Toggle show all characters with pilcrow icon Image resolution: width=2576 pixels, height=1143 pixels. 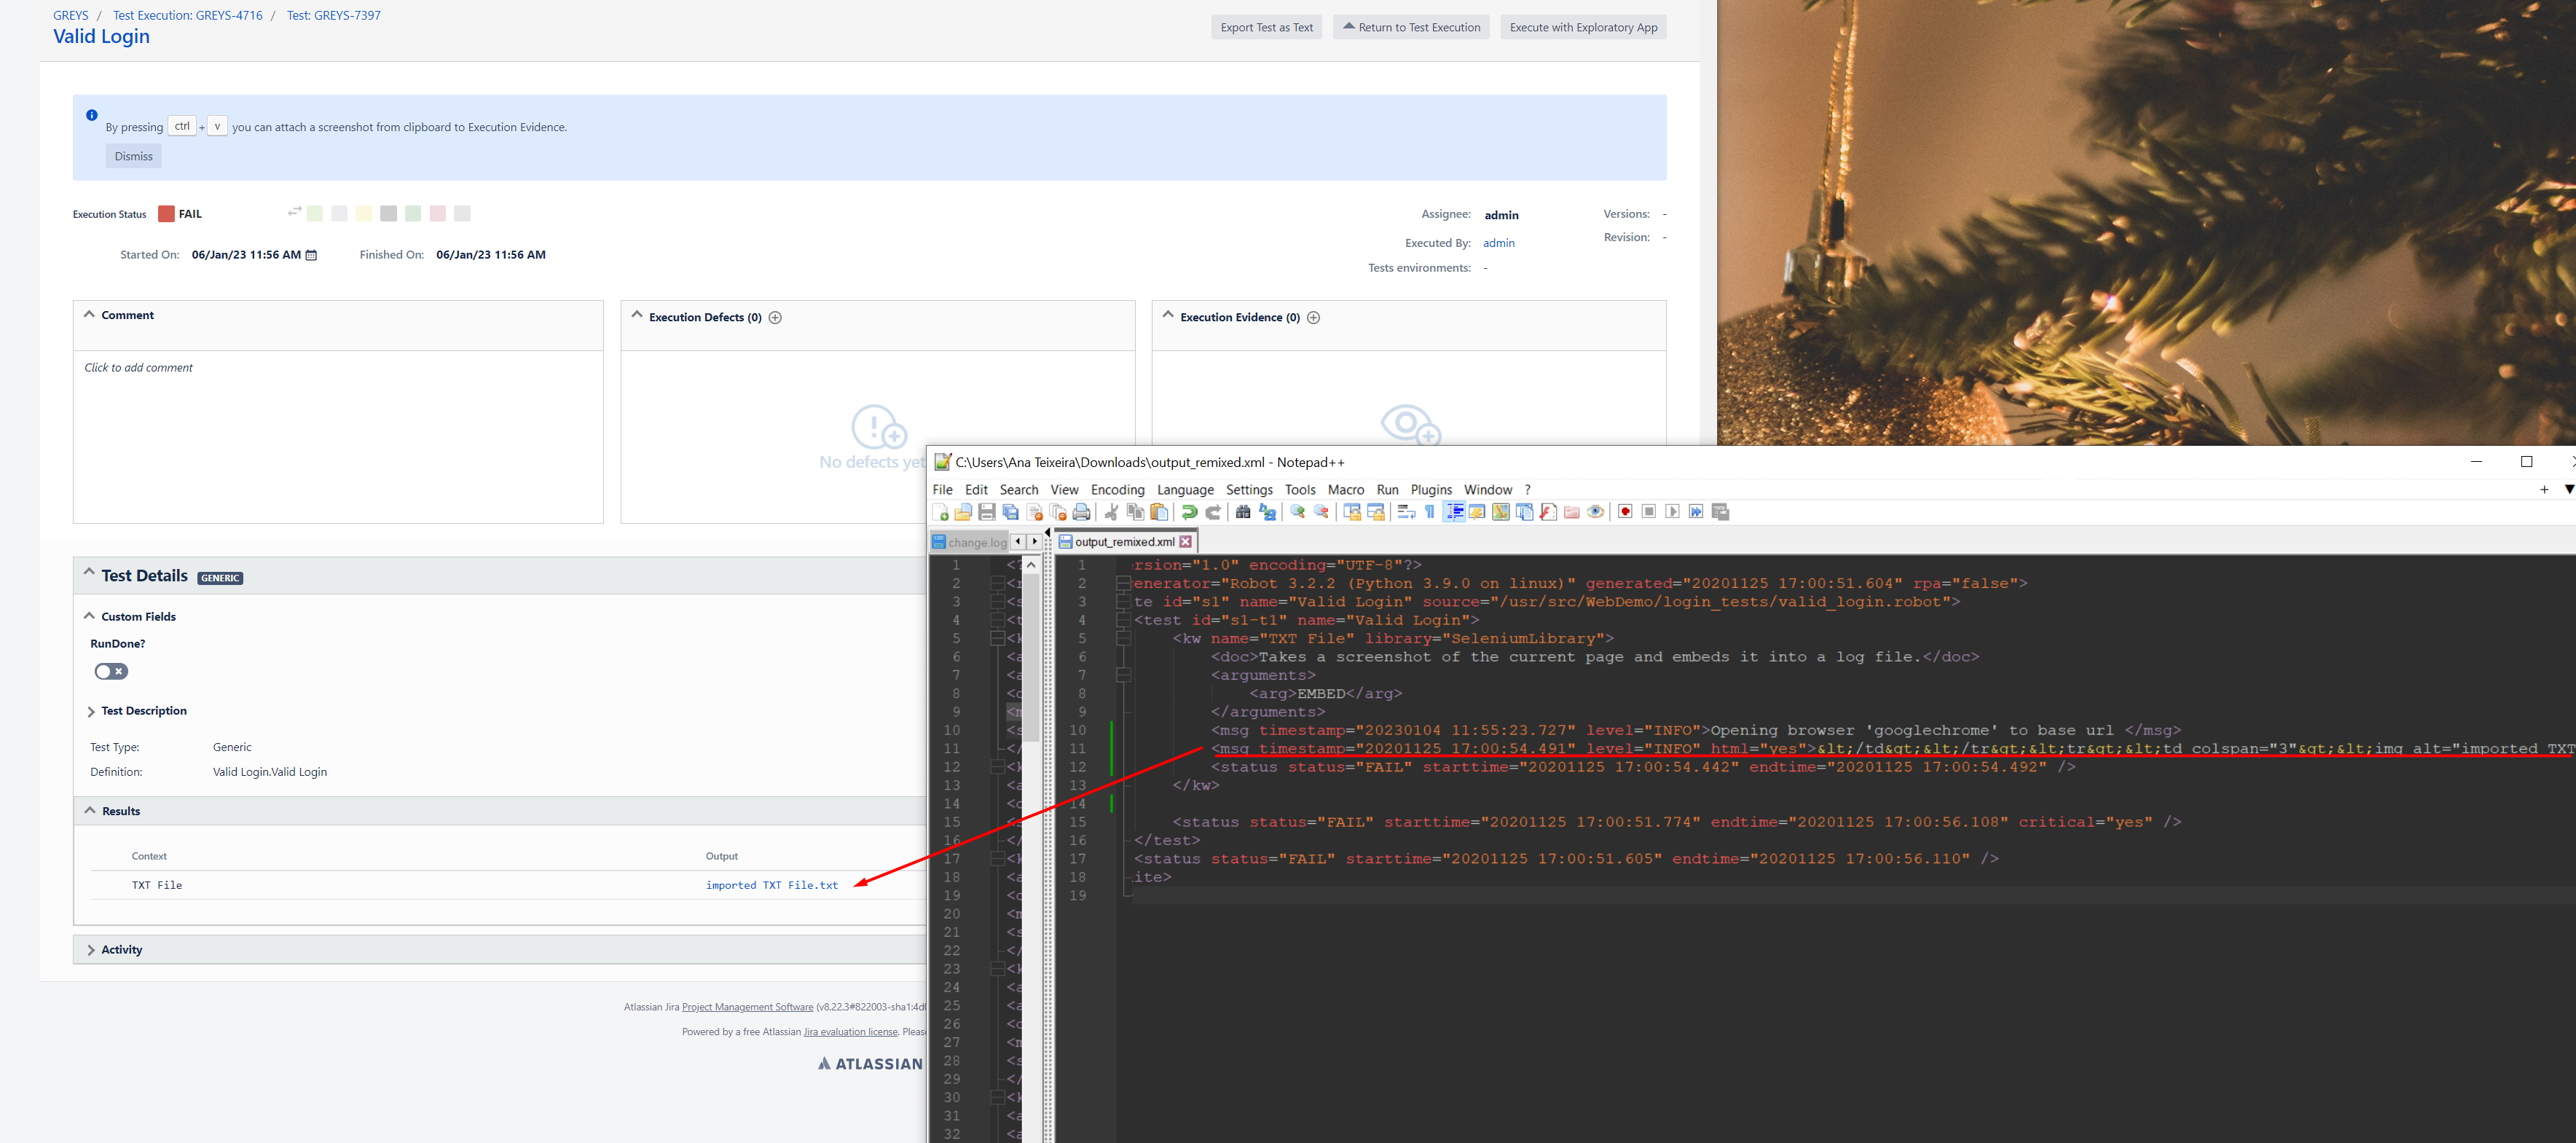tap(1429, 511)
